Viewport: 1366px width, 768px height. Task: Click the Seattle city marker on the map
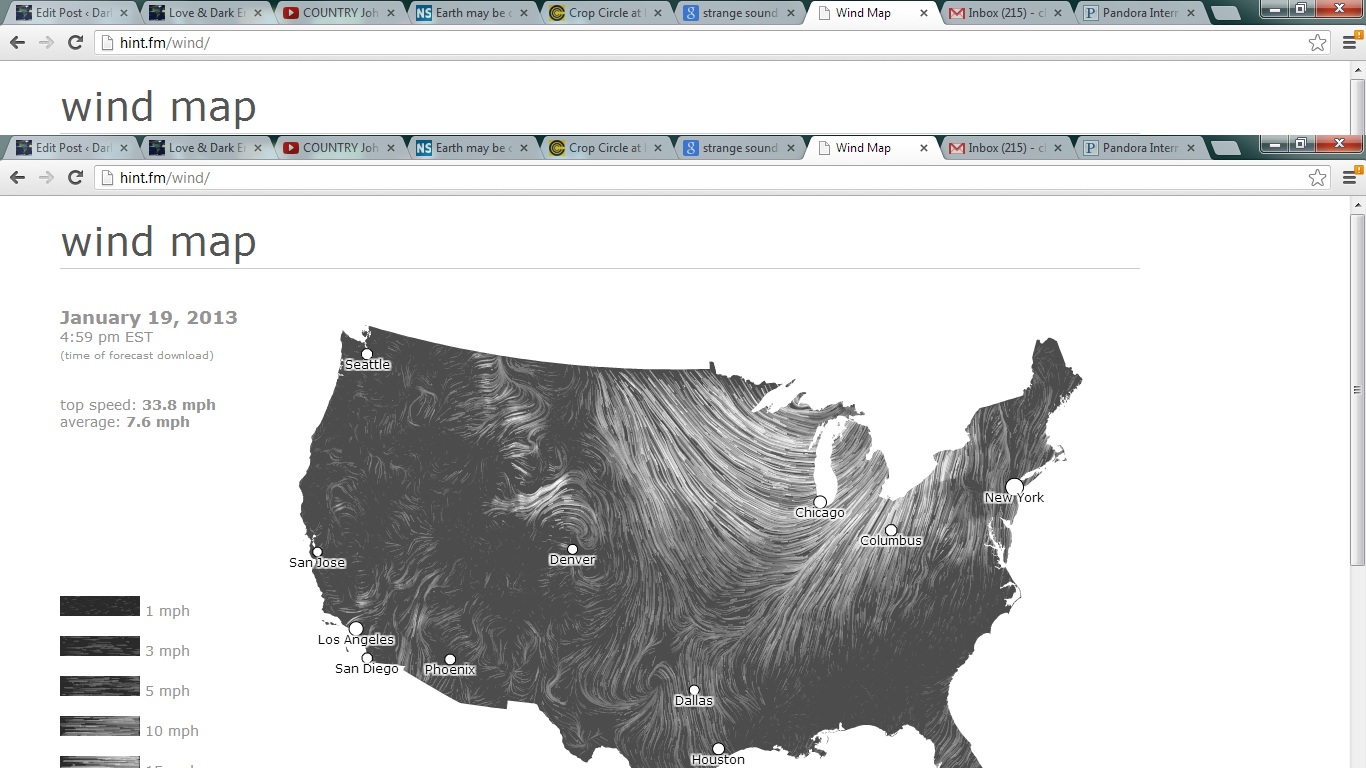(367, 354)
